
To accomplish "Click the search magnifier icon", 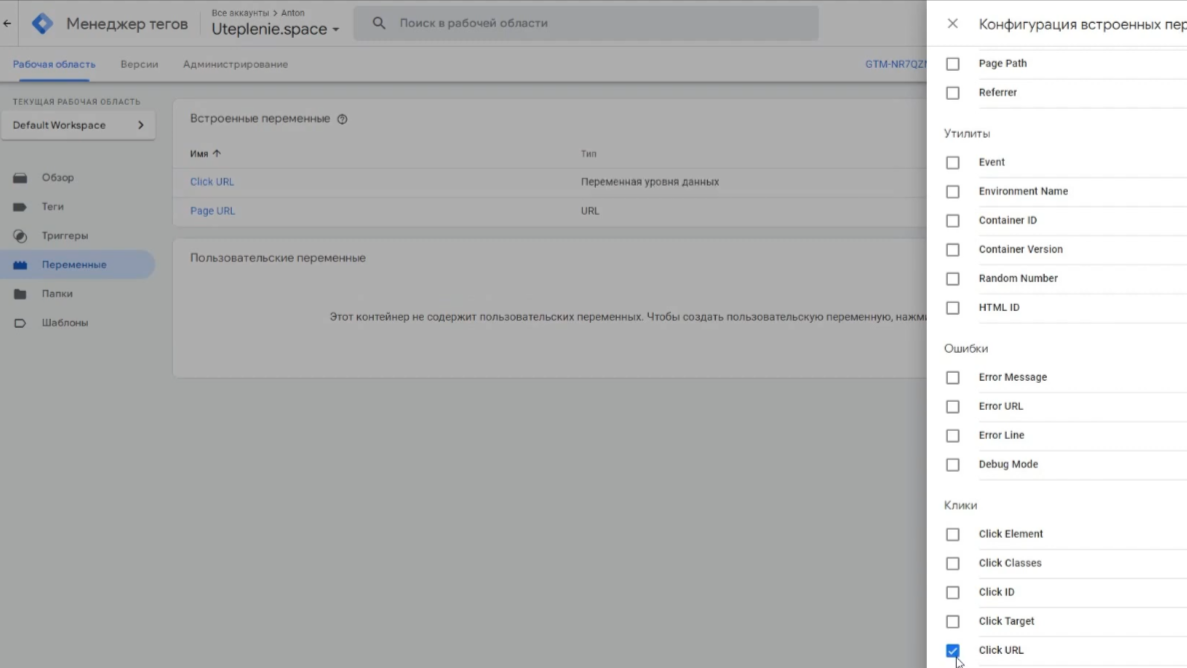I will [379, 23].
